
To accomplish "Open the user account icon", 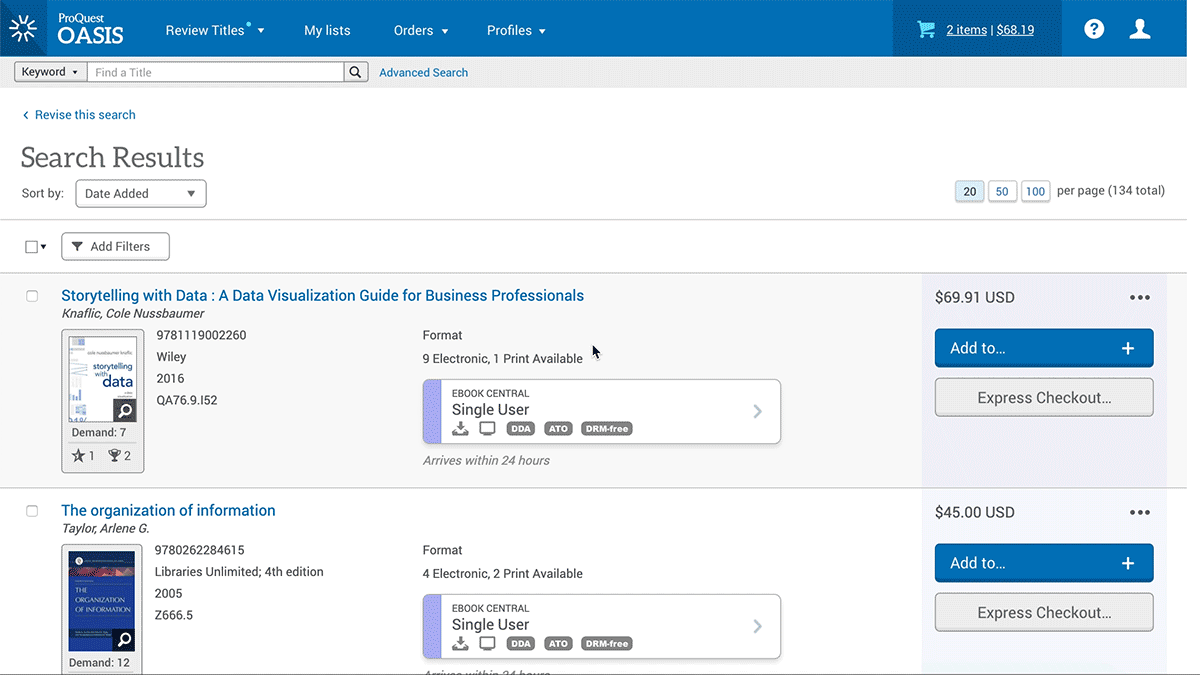I will pos(1140,29).
